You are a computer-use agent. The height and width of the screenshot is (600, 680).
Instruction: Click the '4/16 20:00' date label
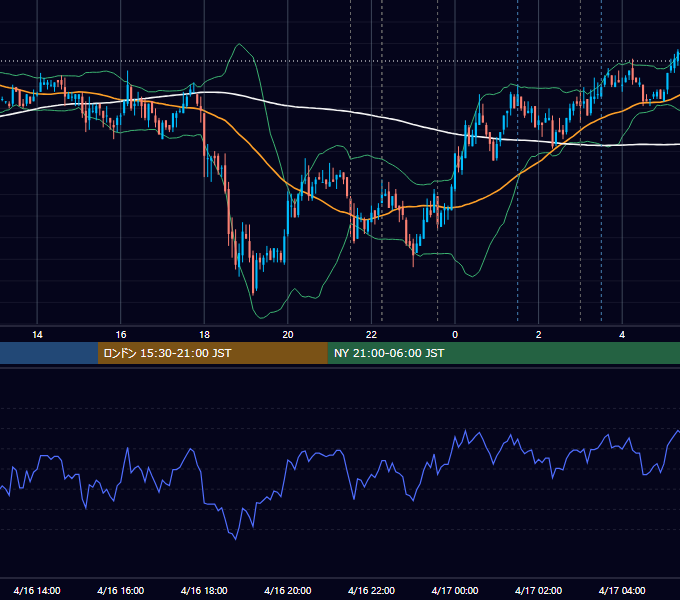pyautogui.click(x=288, y=590)
